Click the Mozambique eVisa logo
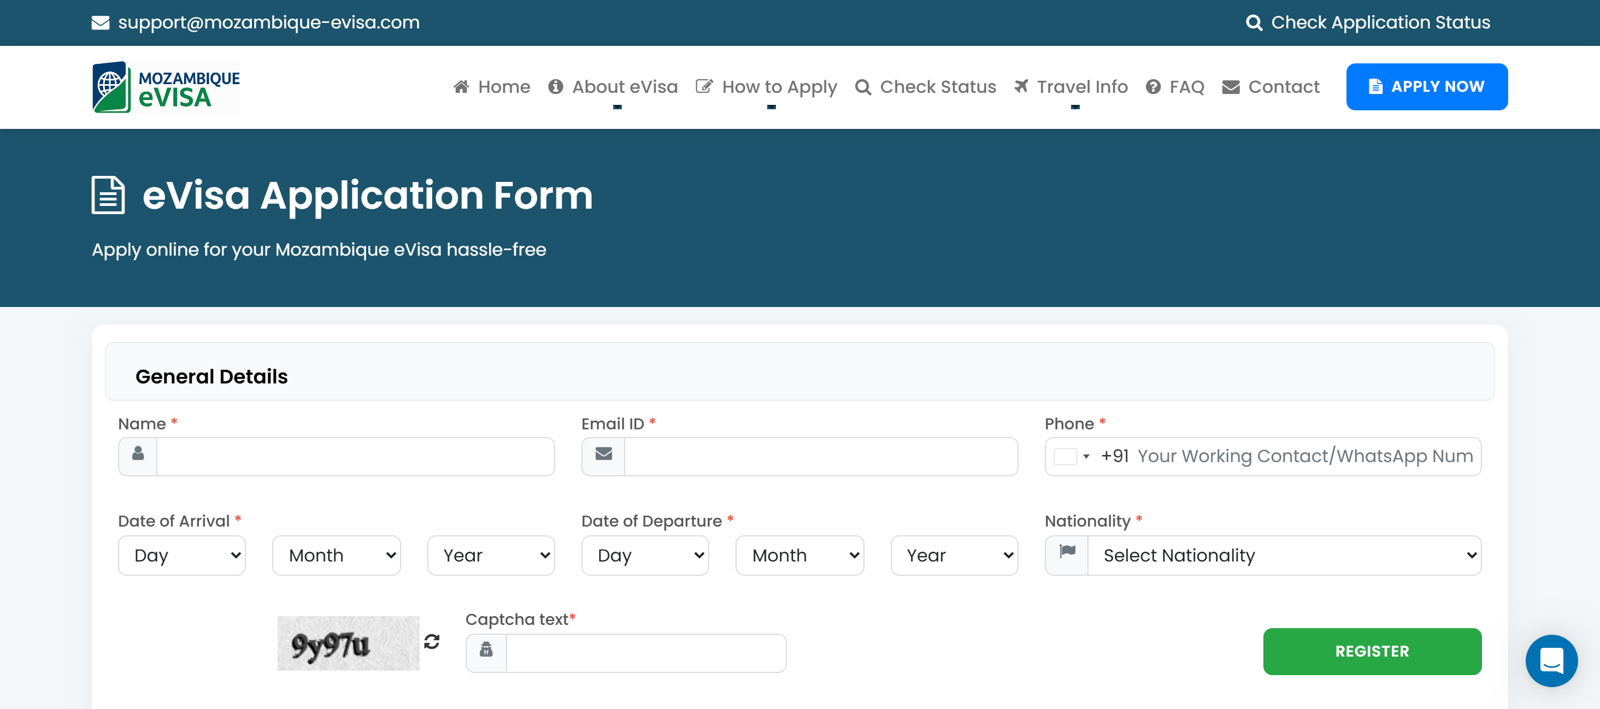Viewport: 1600px width, 709px height. tap(166, 87)
